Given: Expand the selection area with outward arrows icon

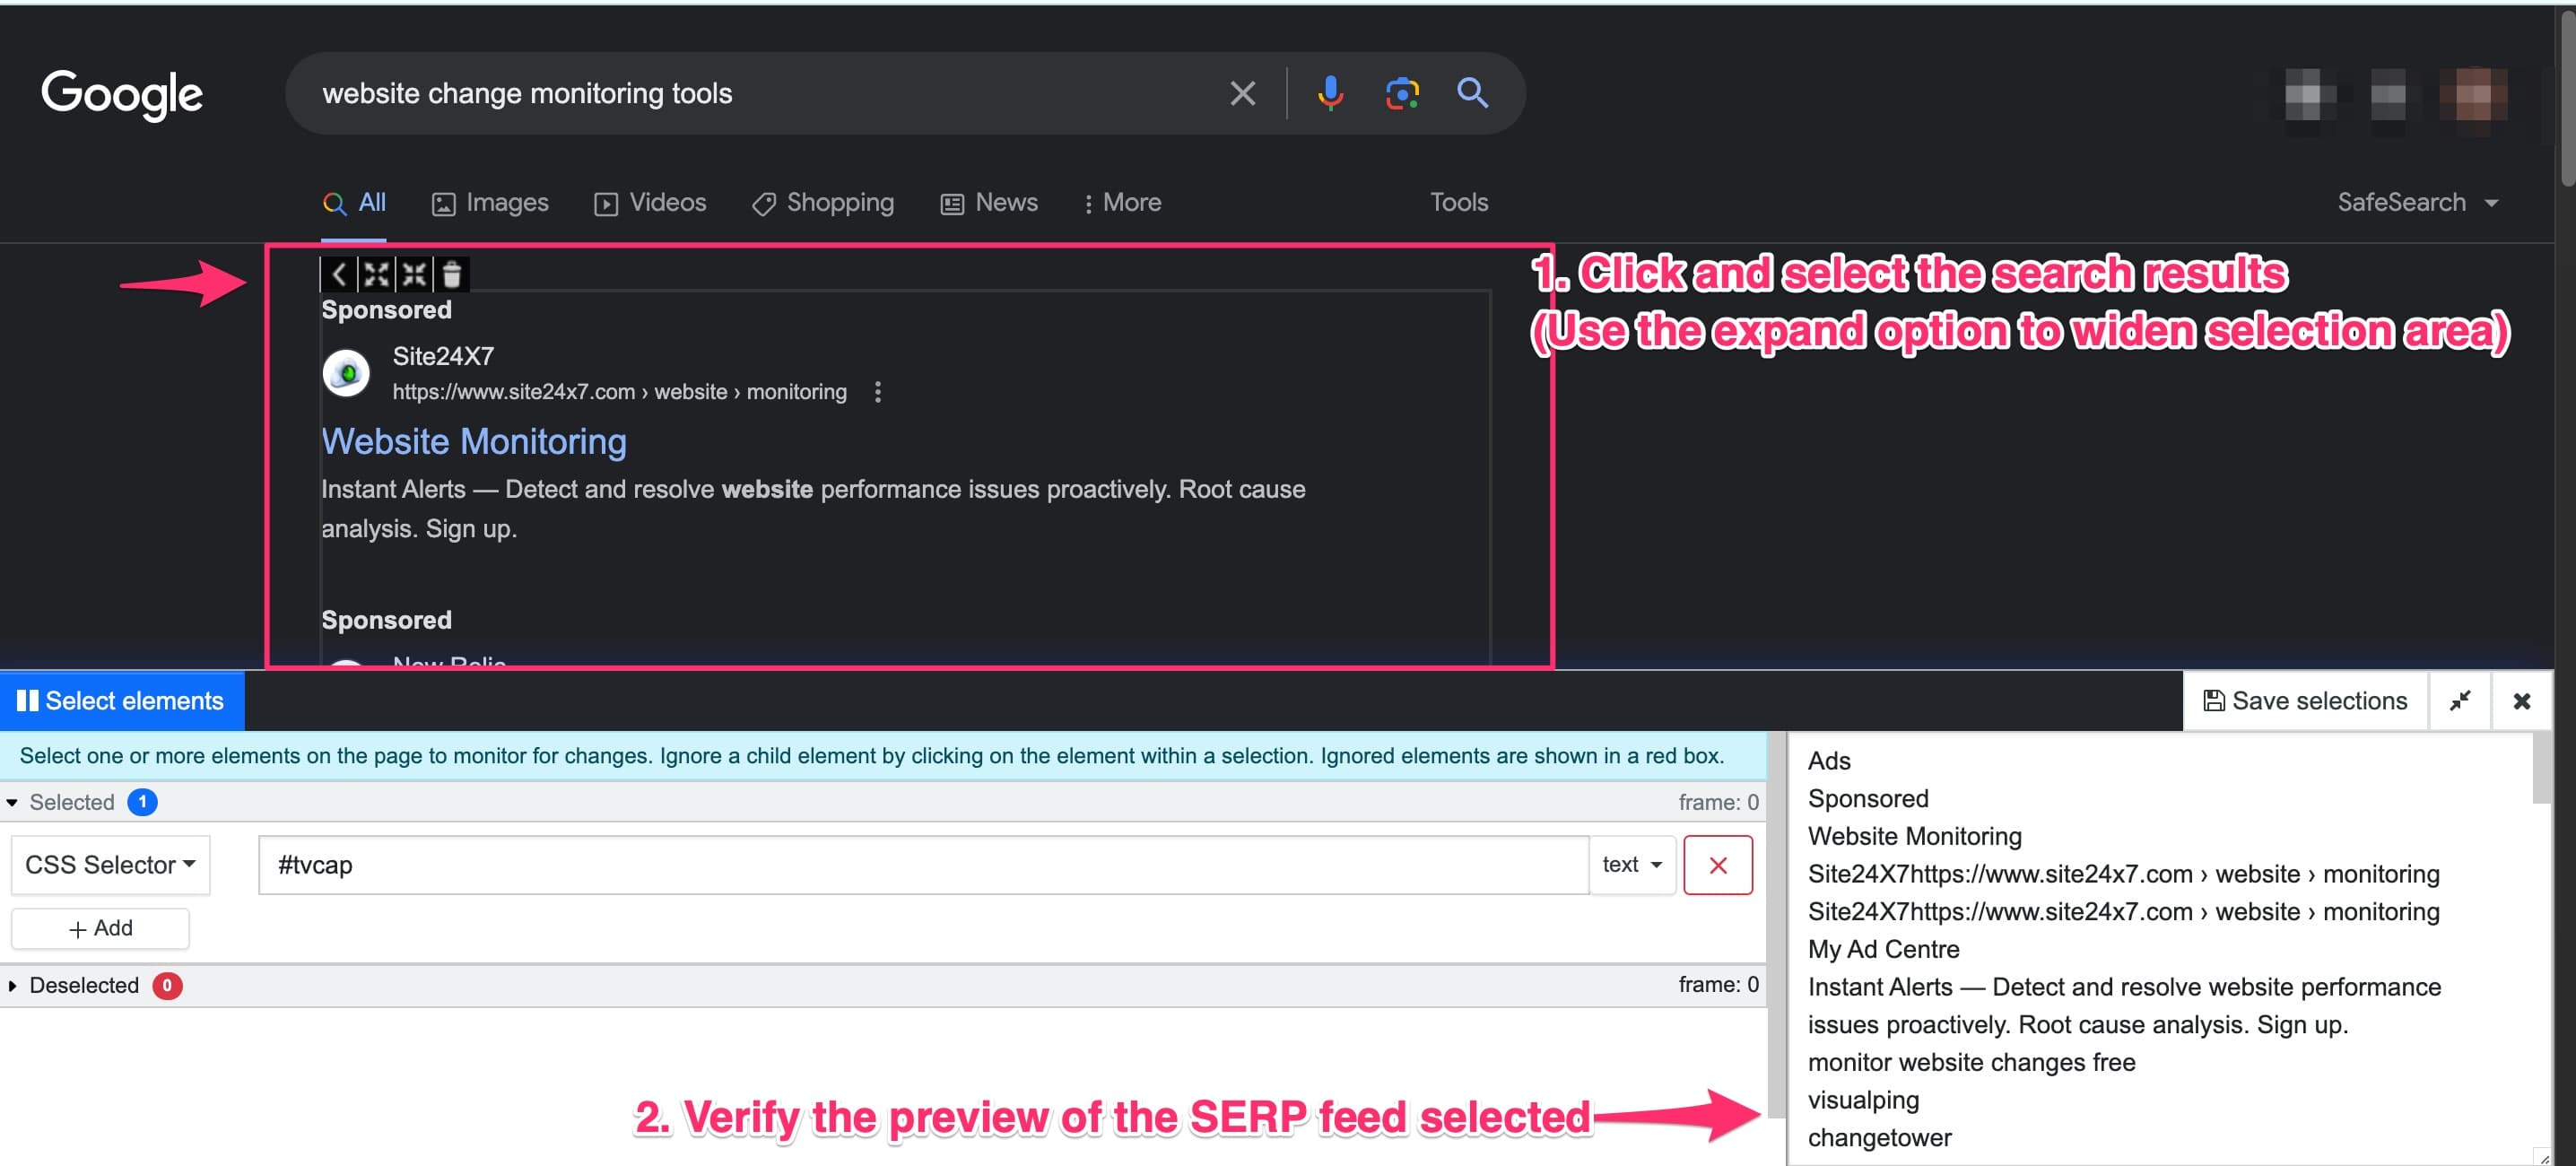Looking at the screenshot, I should 376,274.
